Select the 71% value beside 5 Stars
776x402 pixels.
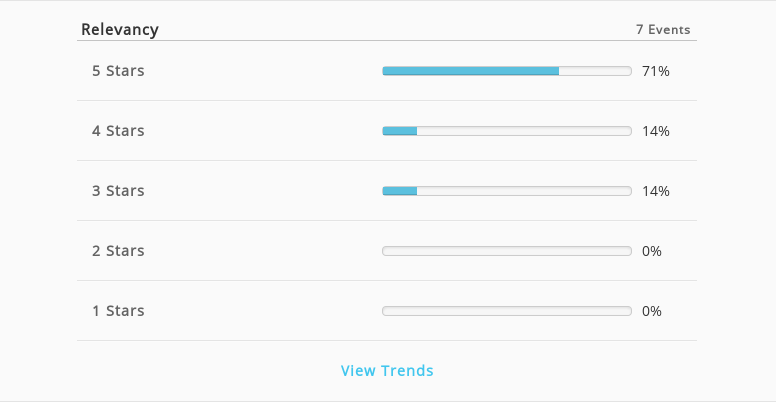(x=656, y=71)
